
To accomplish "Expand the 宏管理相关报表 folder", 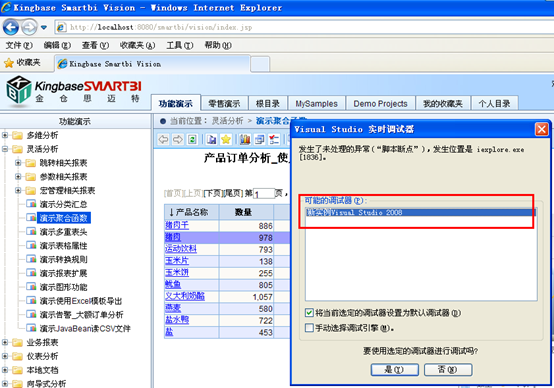I will (x=18, y=190).
